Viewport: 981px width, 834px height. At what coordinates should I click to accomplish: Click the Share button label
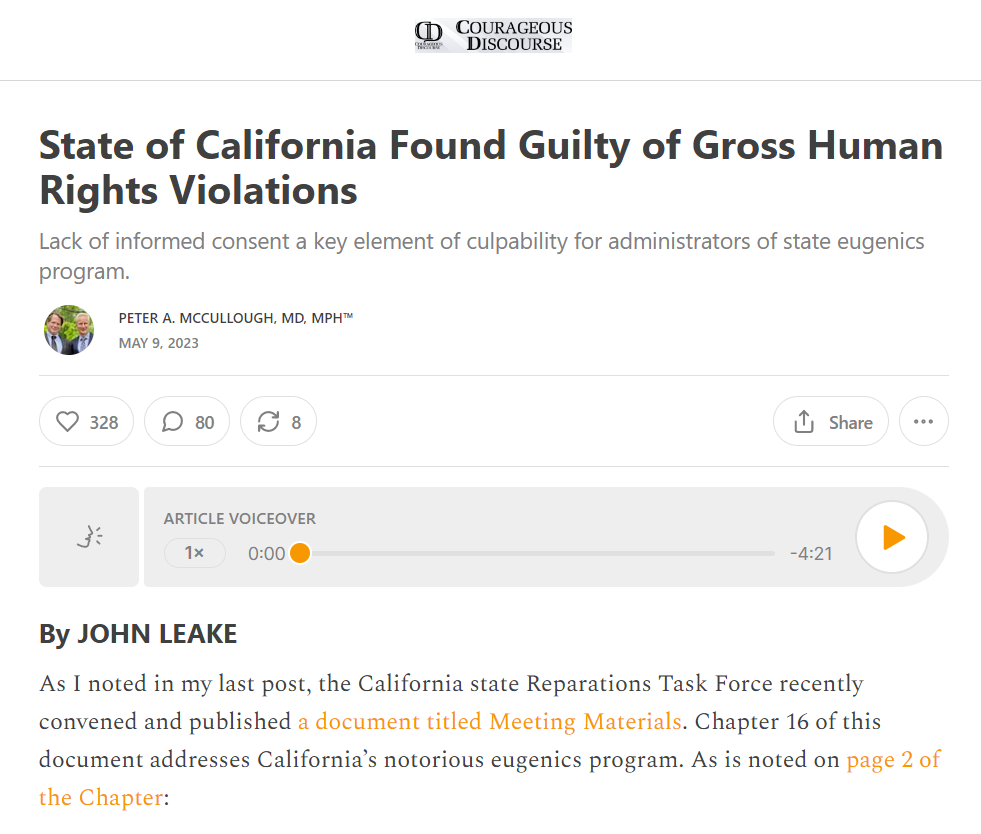(x=850, y=422)
